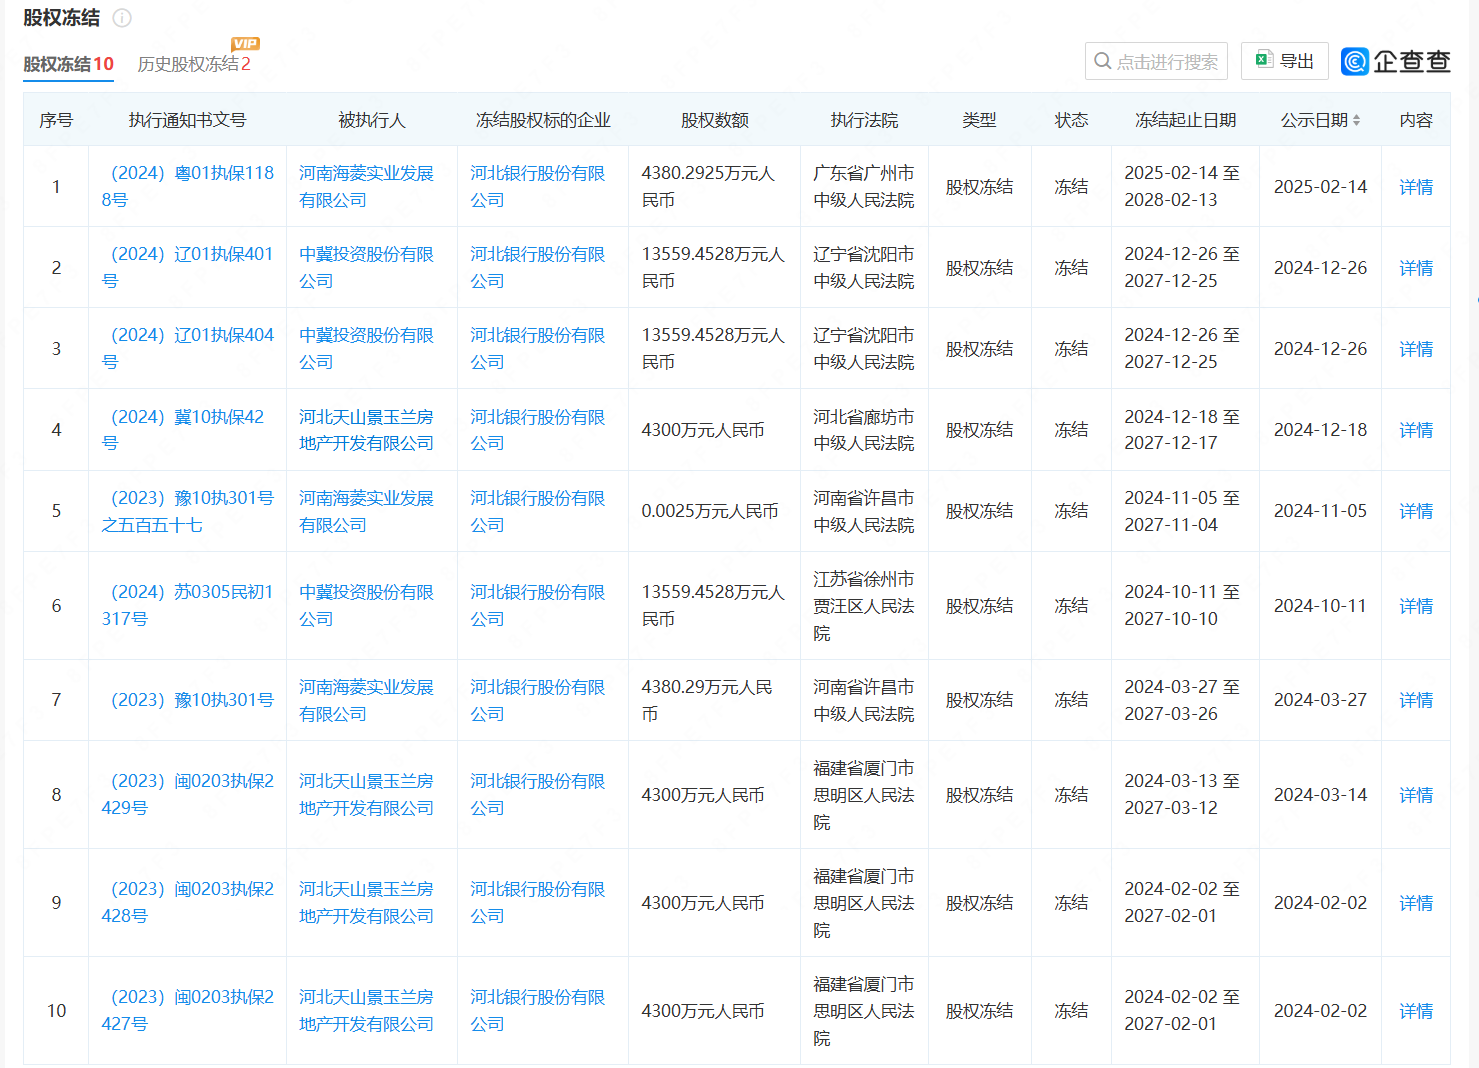
Task: Switch to 历史股权冻结 tab
Action: tap(193, 64)
